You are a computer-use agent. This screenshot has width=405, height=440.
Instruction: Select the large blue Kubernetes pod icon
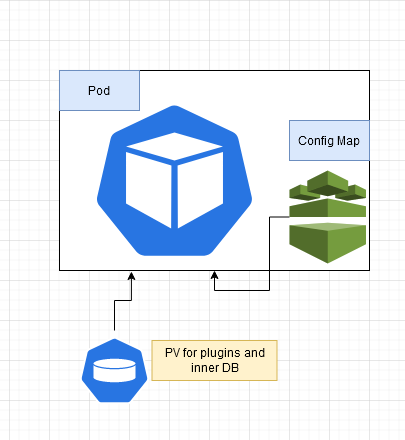(174, 181)
